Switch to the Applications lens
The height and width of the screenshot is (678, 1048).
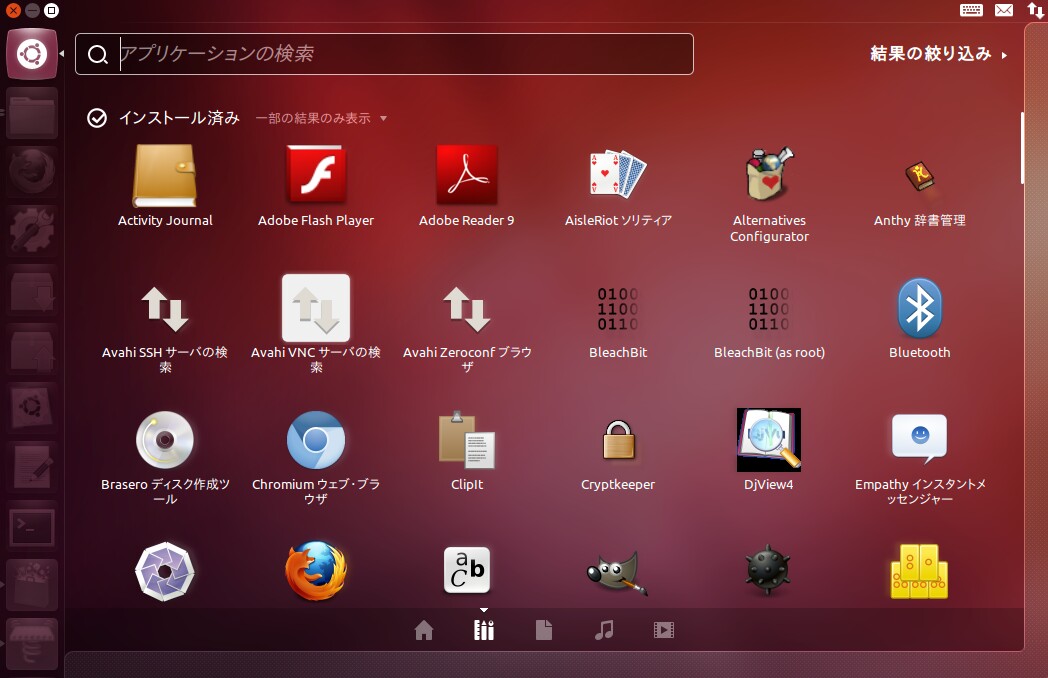click(x=484, y=630)
